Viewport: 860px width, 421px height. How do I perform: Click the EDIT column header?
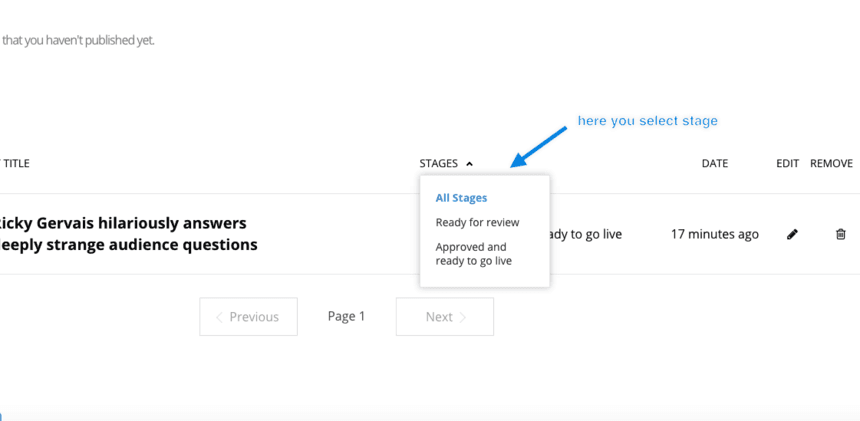coord(787,163)
